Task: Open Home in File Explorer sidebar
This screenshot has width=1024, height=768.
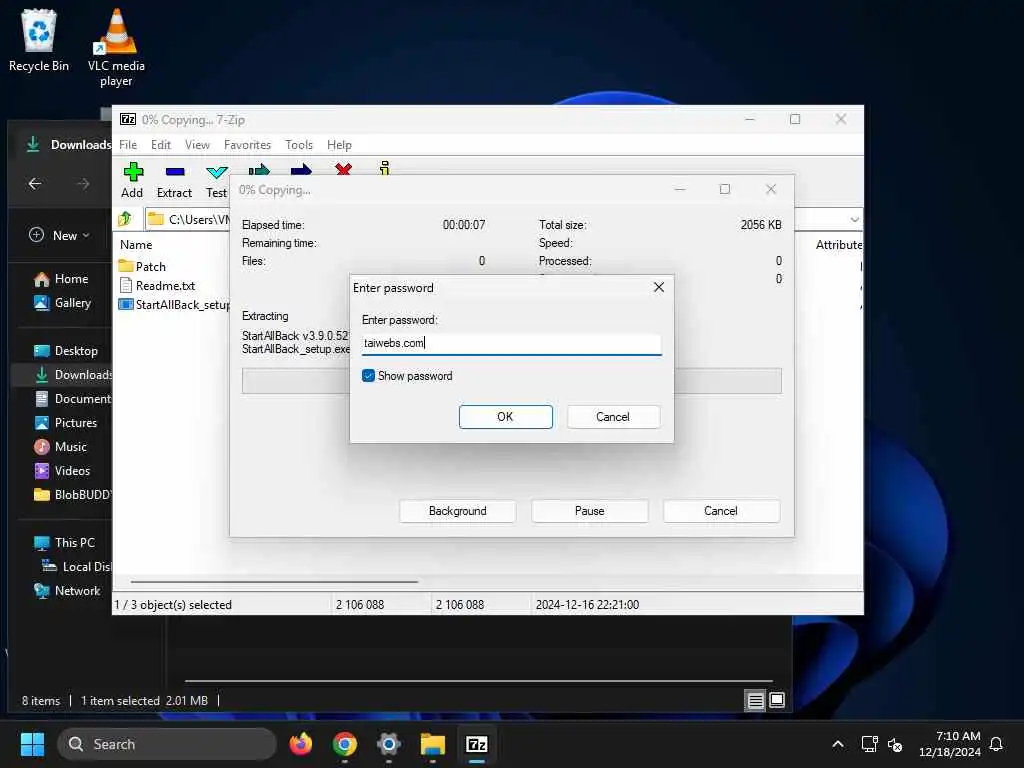Action: click(x=61, y=279)
